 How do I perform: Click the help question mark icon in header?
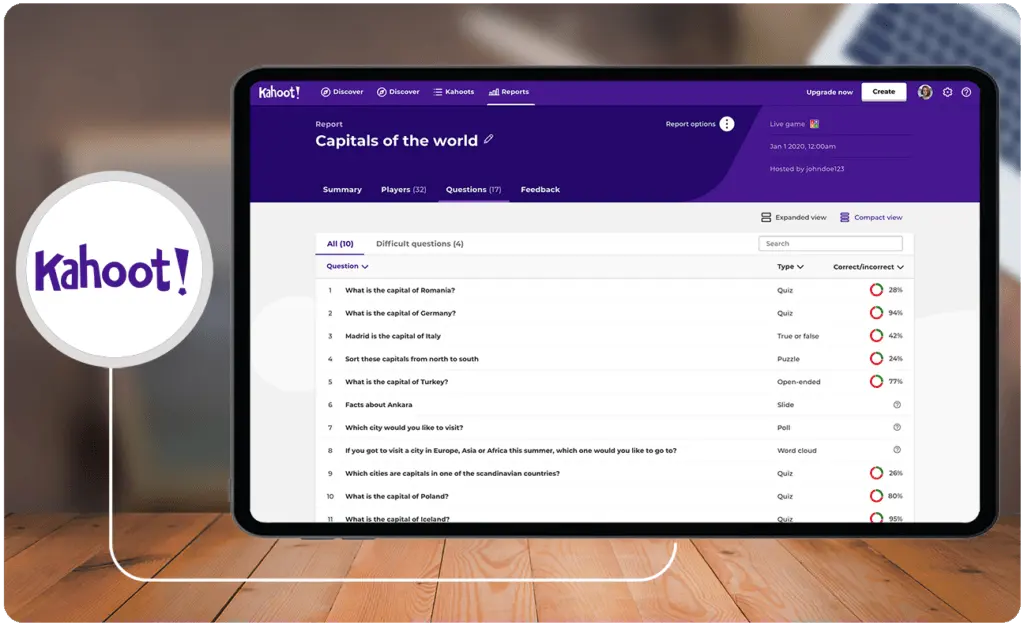966,92
